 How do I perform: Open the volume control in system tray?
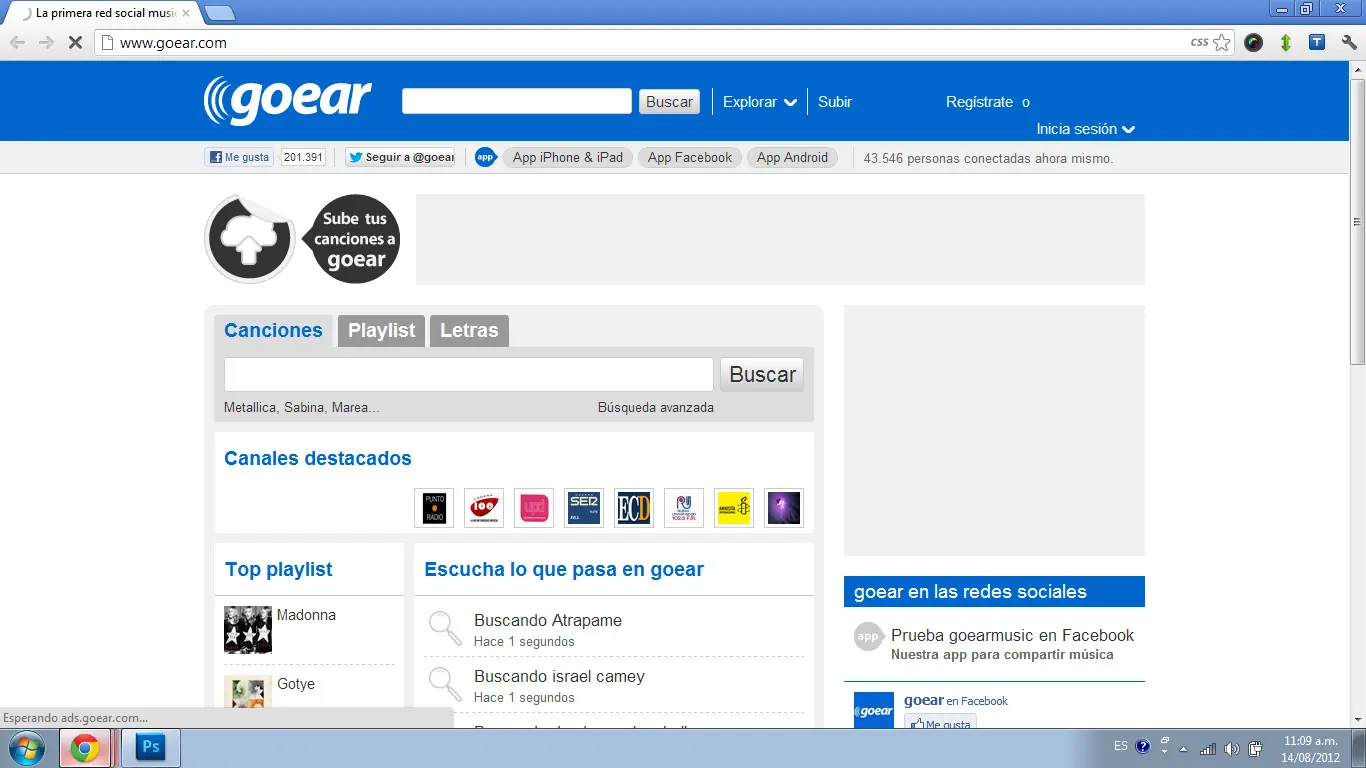(1232, 749)
